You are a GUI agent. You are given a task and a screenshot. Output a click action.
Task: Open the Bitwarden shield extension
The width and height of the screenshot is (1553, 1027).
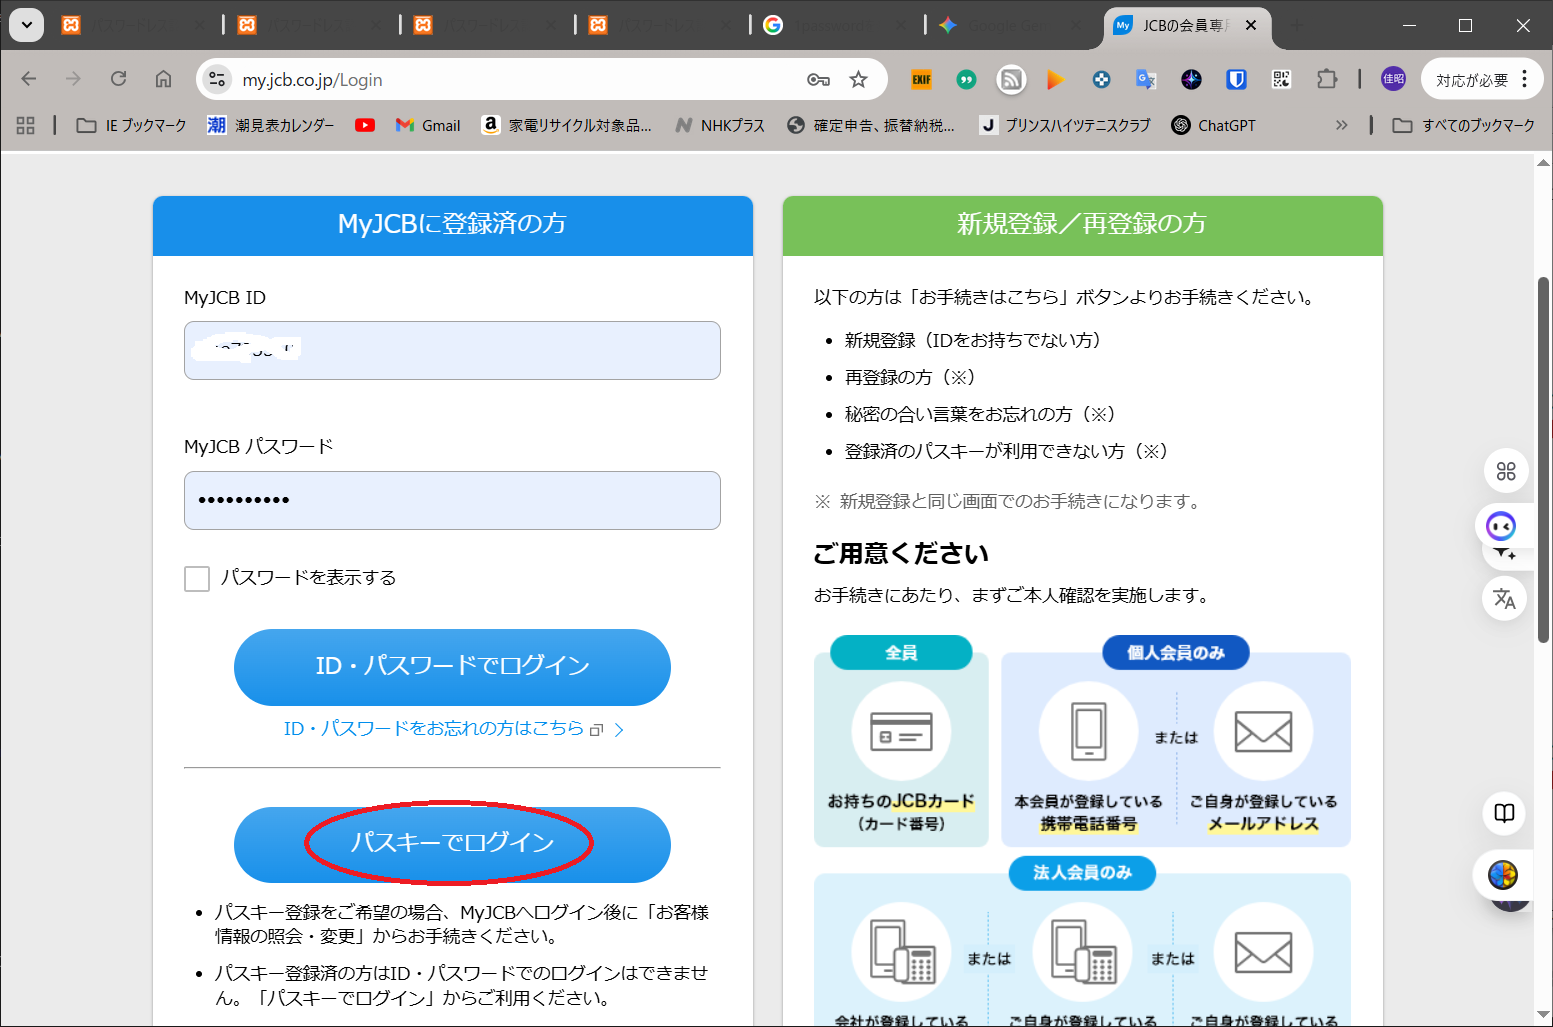click(x=1236, y=80)
